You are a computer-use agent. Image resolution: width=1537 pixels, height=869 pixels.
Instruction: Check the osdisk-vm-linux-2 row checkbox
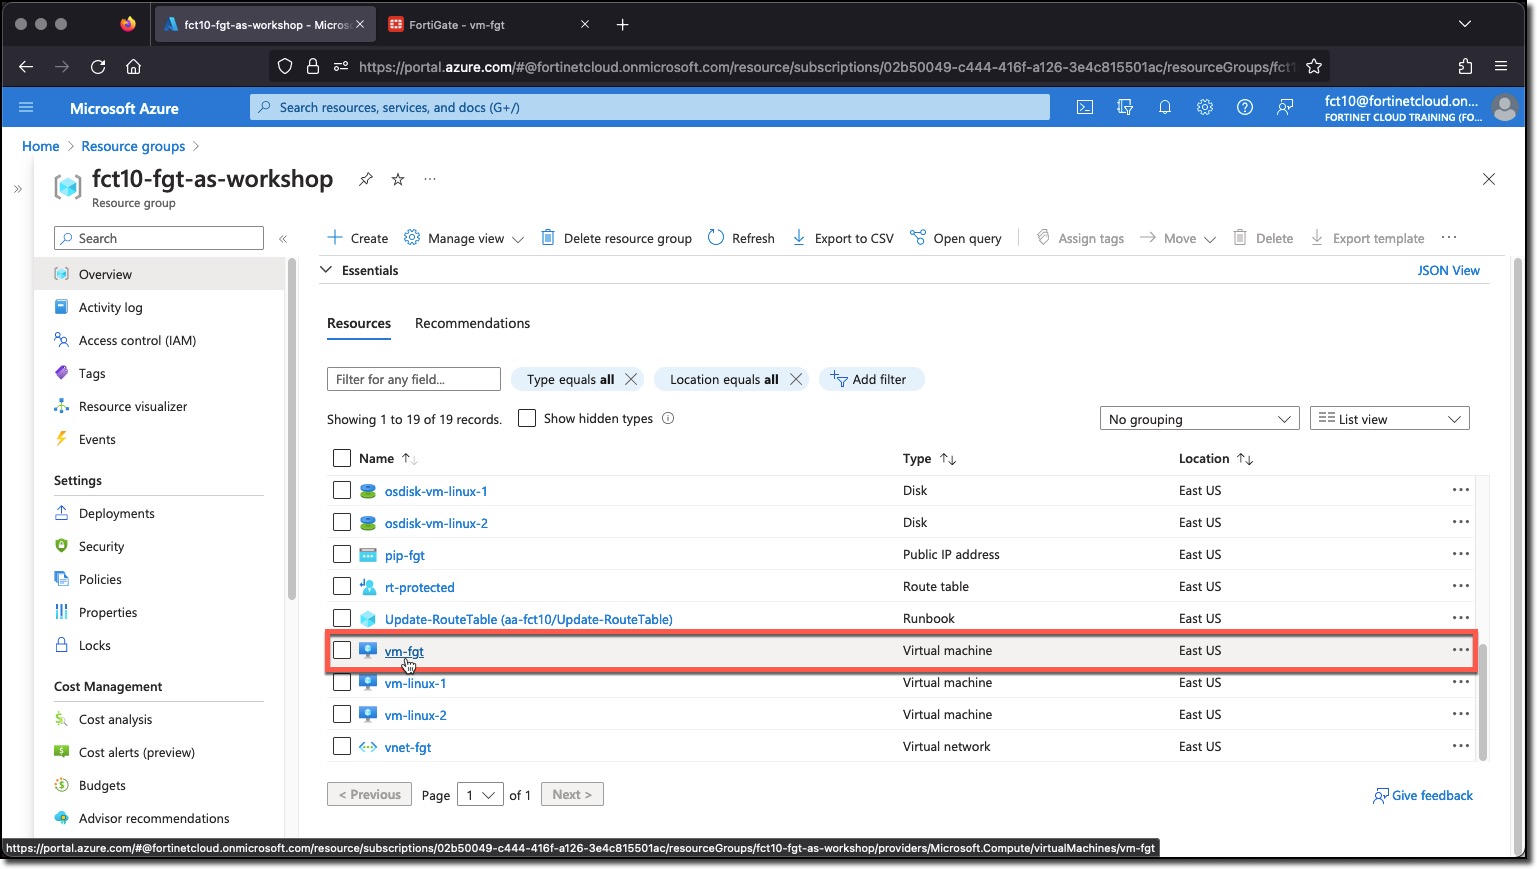pos(342,522)
